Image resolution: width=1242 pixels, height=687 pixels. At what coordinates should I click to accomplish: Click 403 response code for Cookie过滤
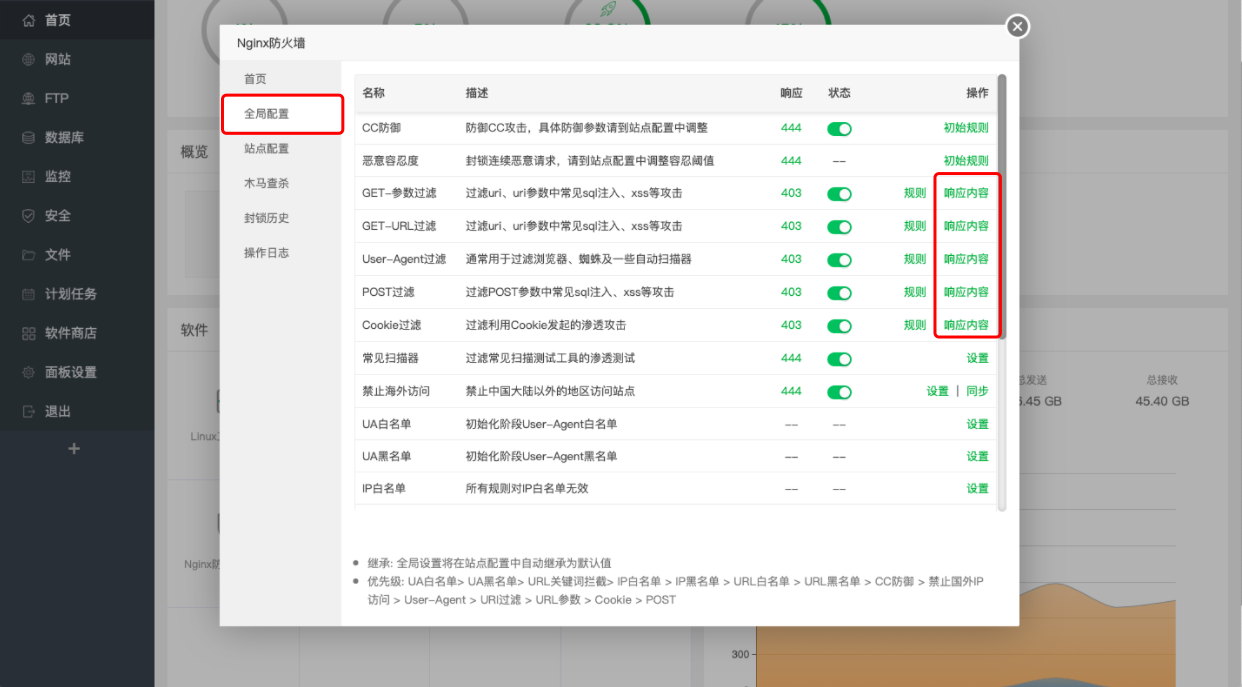pos(791,325)
